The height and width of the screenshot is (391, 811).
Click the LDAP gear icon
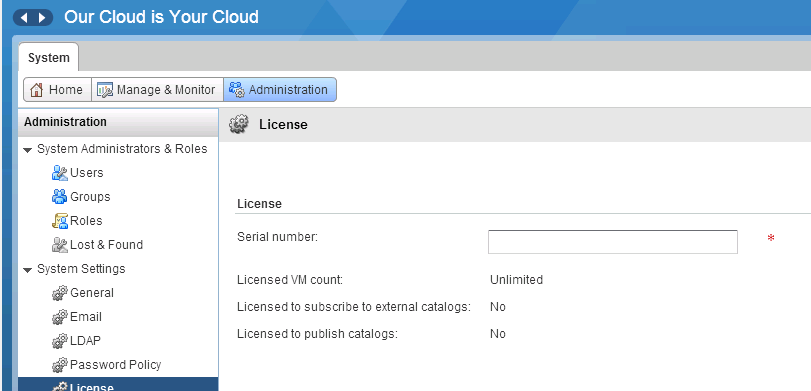coord(60,341)
